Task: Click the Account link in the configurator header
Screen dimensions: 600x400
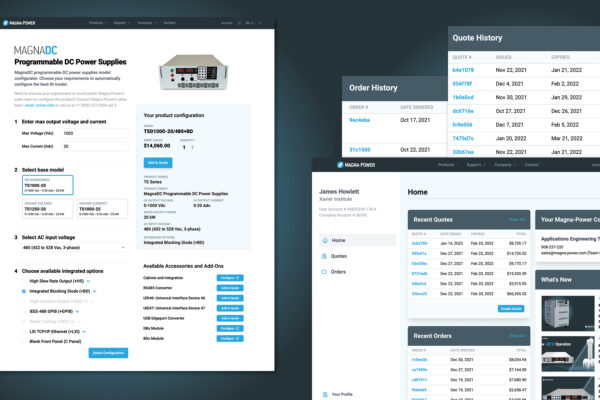Action: point(227,23)
